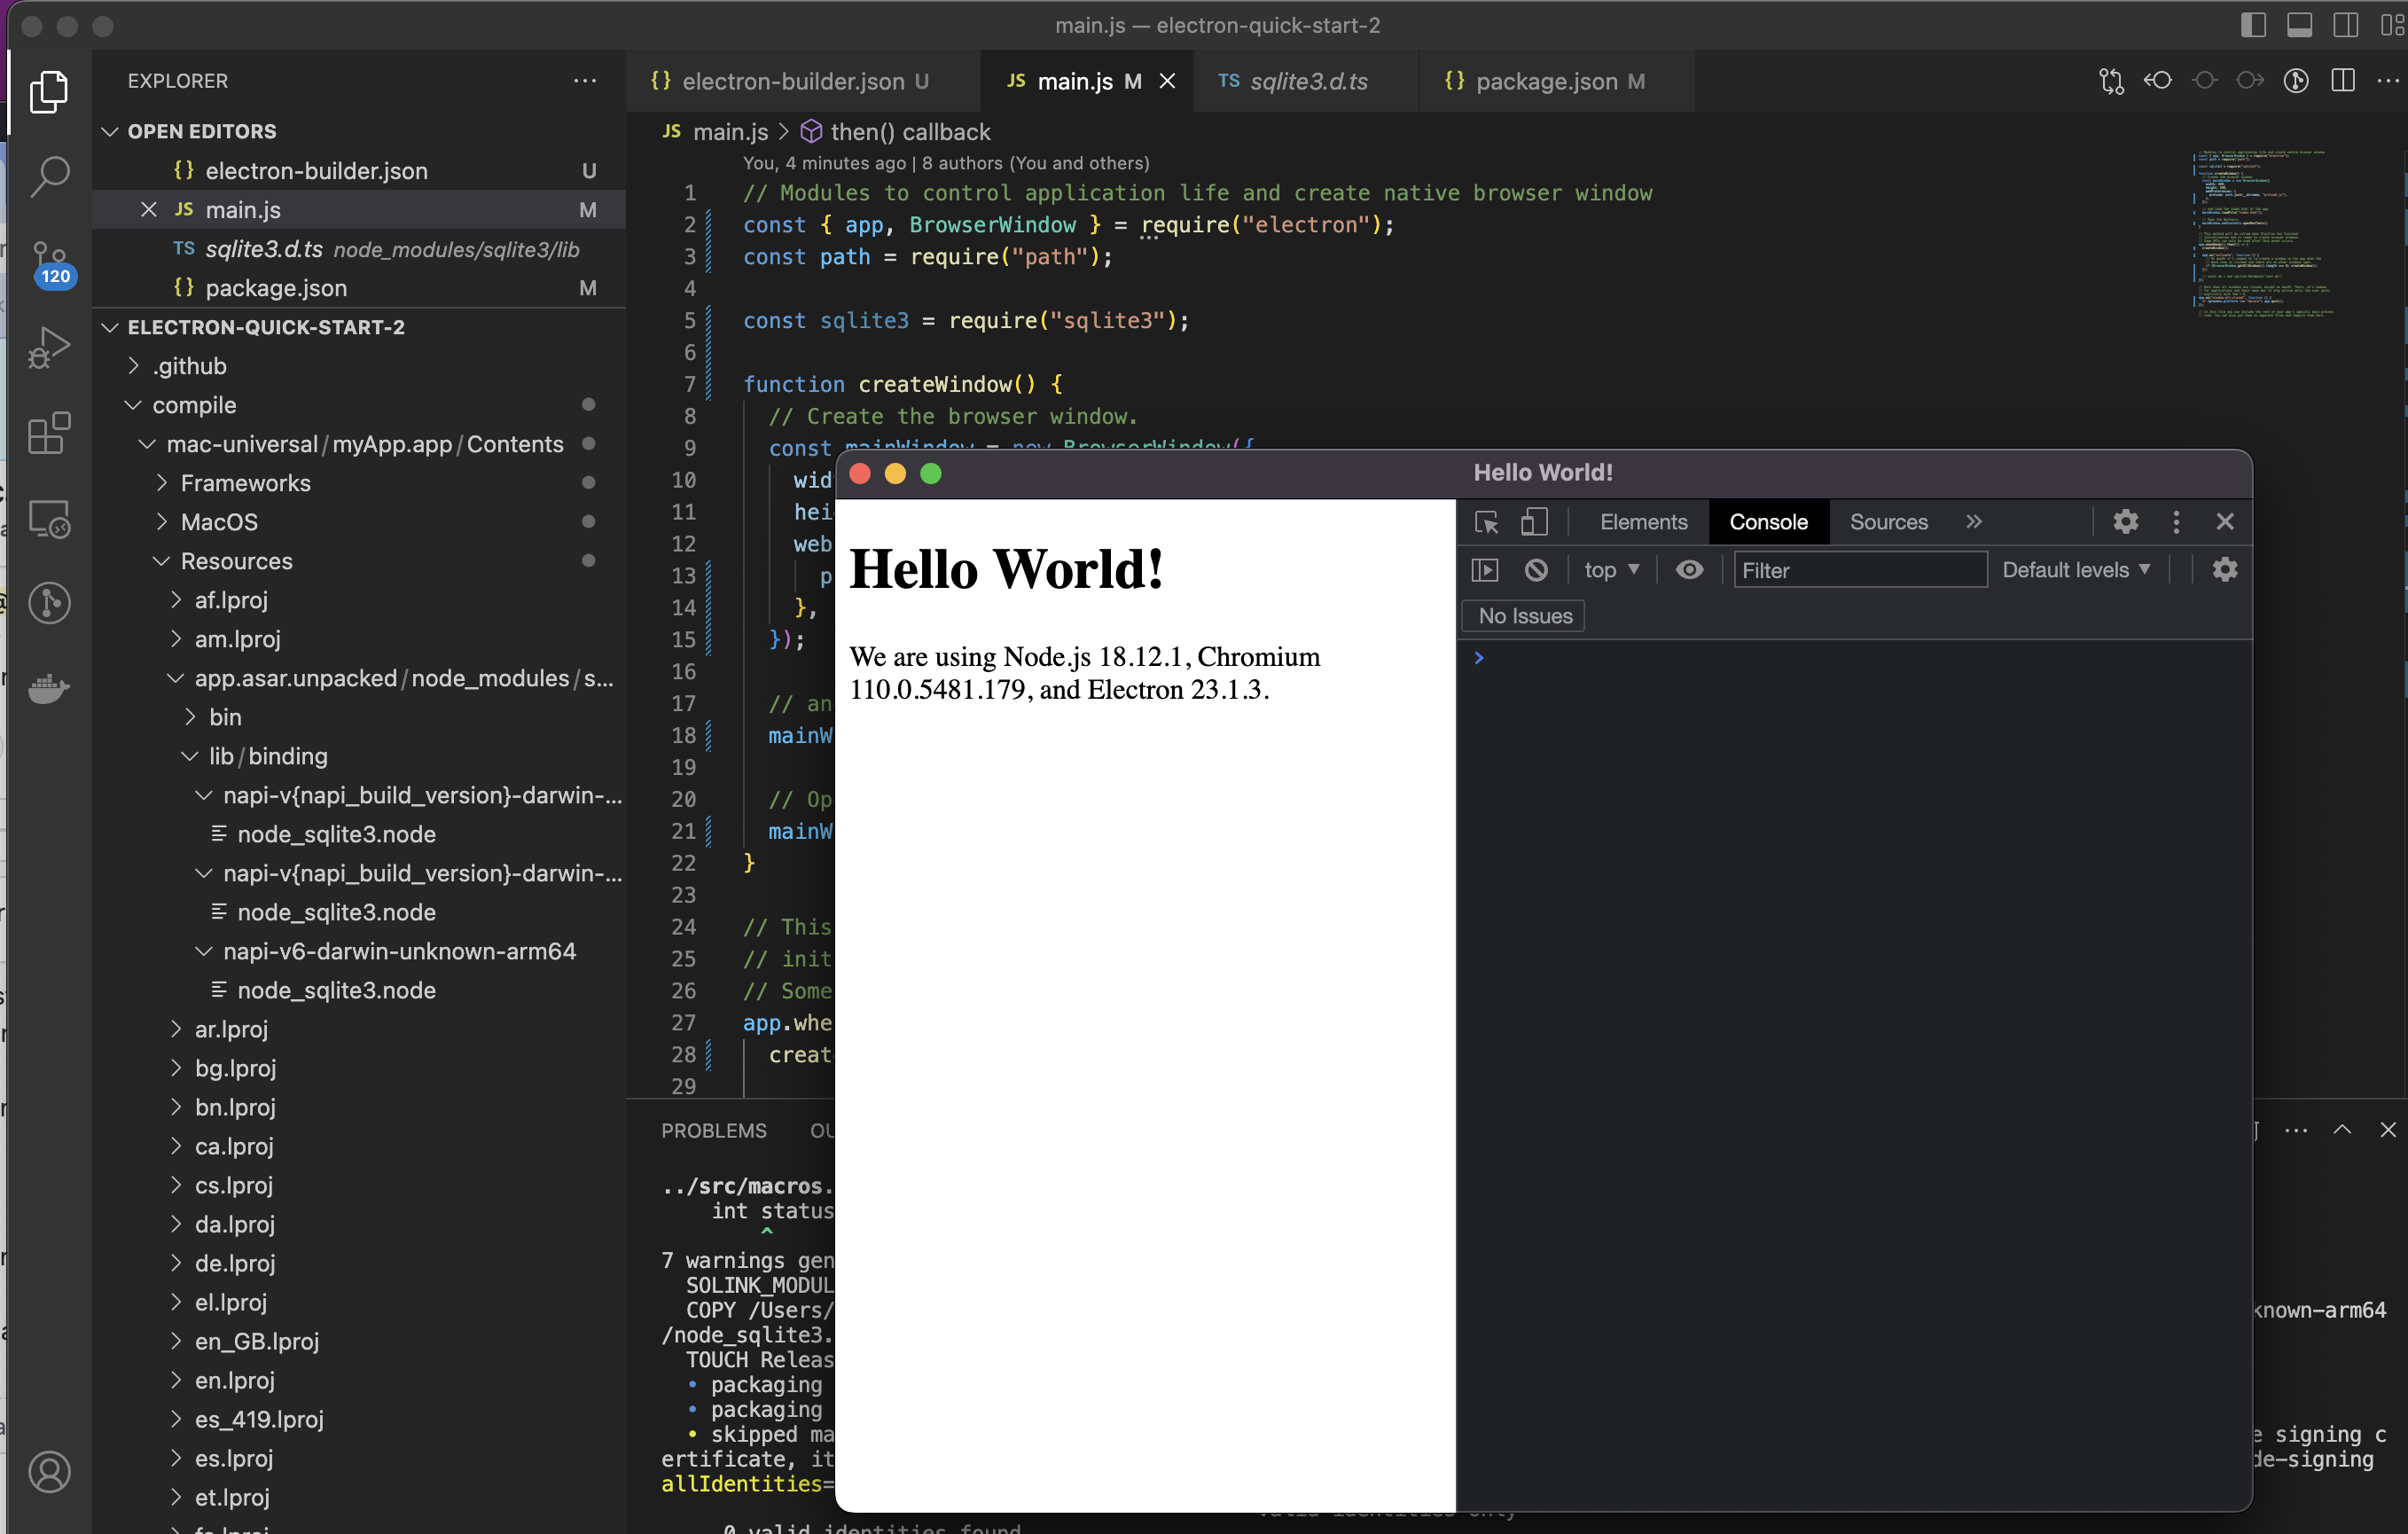Click the clear console icon

click(1536, 569)
